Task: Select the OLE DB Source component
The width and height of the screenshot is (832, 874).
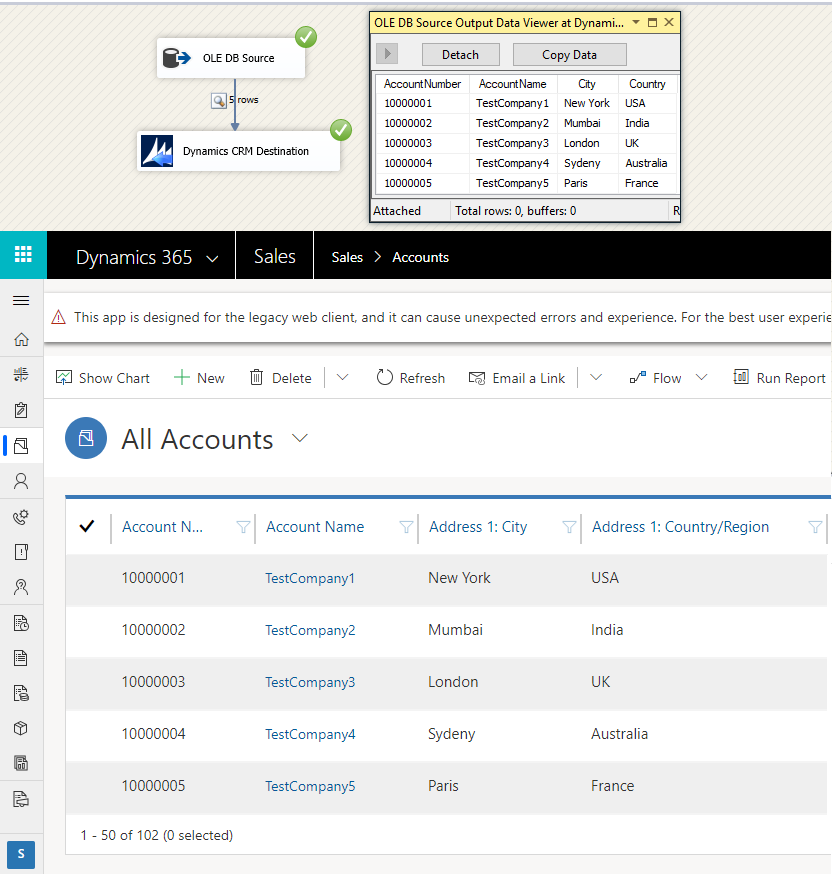Action: coord(231,58)
